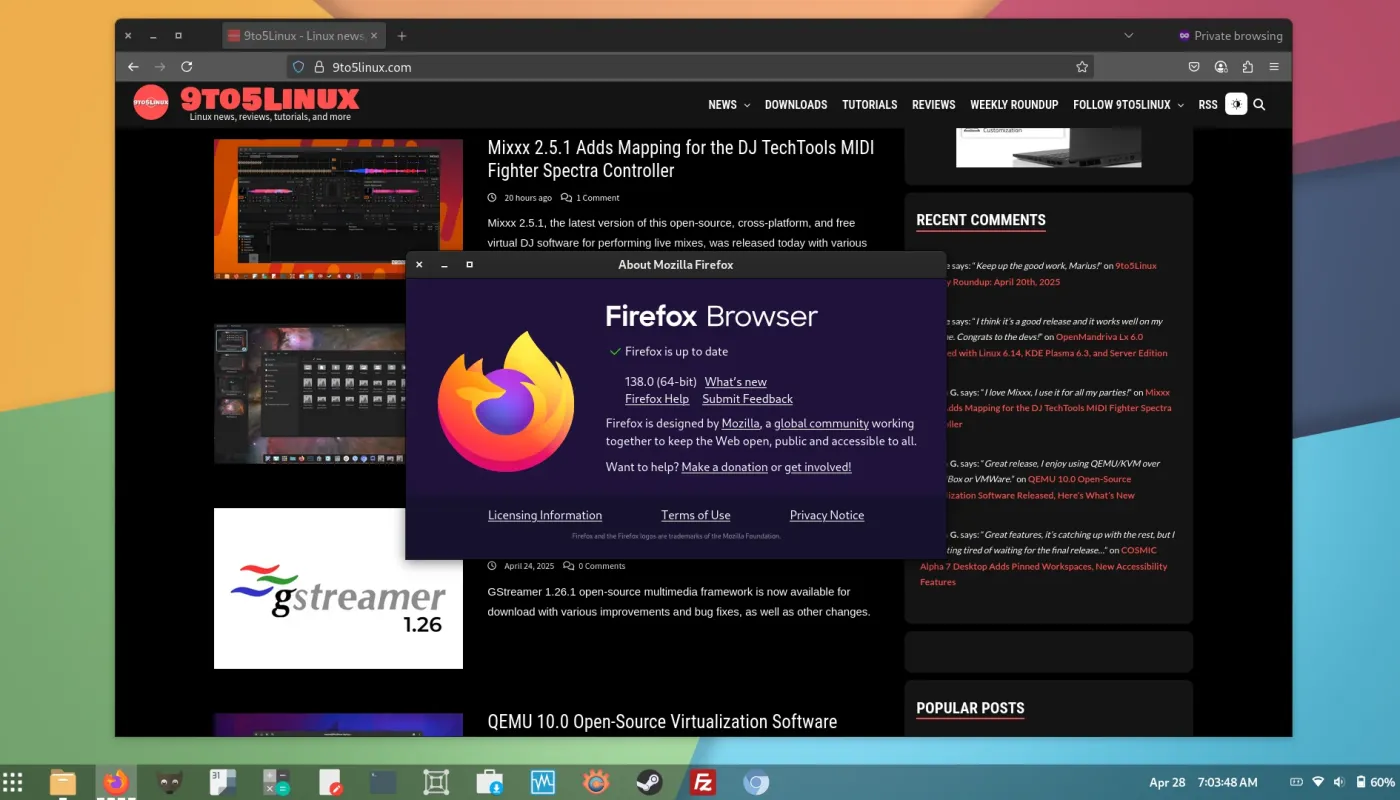Open the COSMIC Alpha 7 comment link

(x=1043, y=566)
